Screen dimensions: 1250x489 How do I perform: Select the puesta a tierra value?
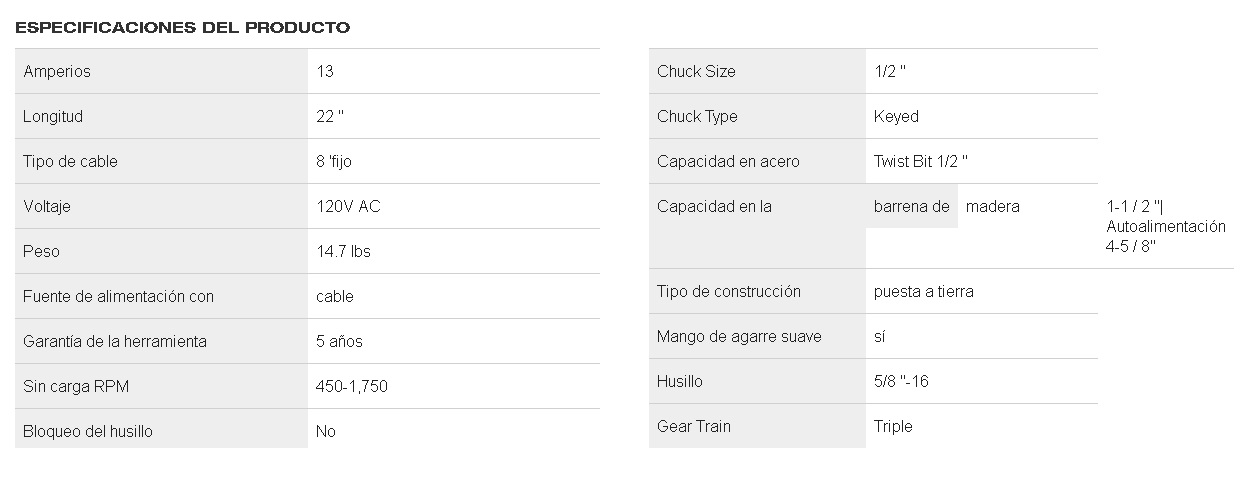924,291
